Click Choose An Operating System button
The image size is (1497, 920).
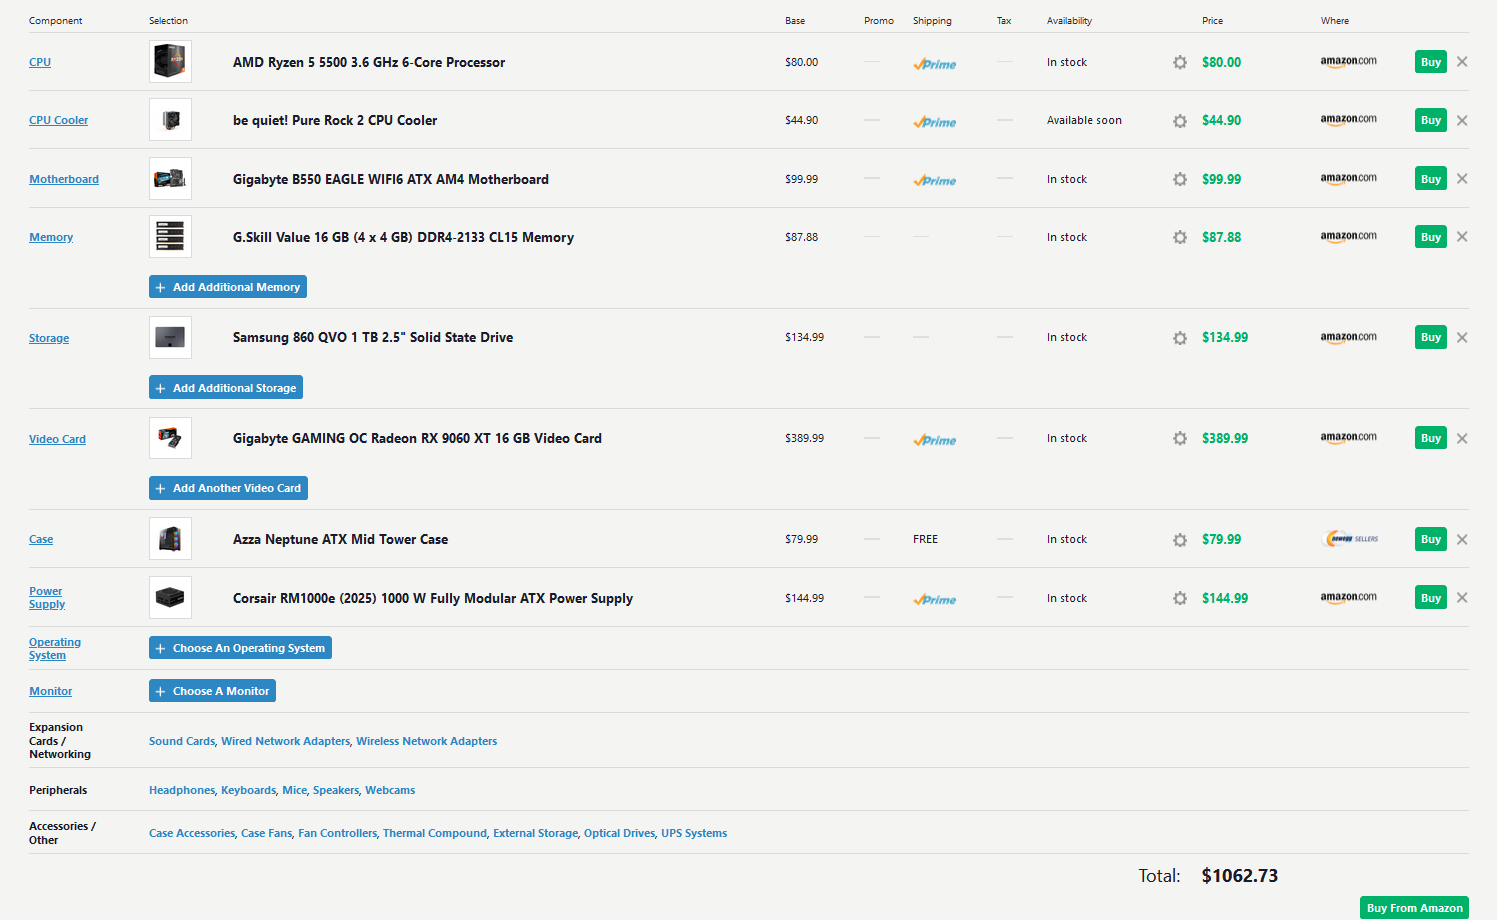(240, 648)
